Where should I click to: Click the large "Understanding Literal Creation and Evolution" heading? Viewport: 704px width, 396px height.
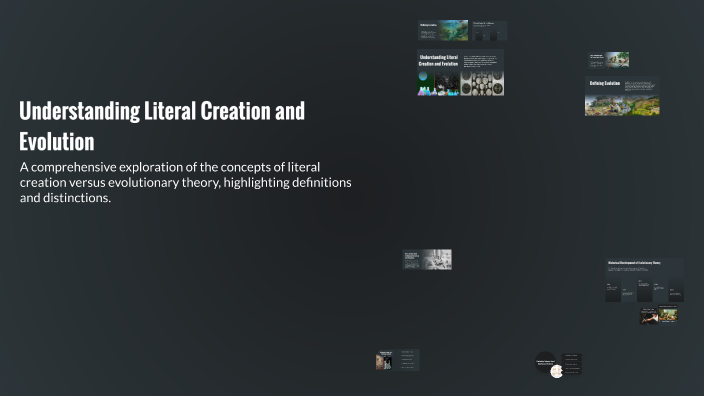[162, 126]
